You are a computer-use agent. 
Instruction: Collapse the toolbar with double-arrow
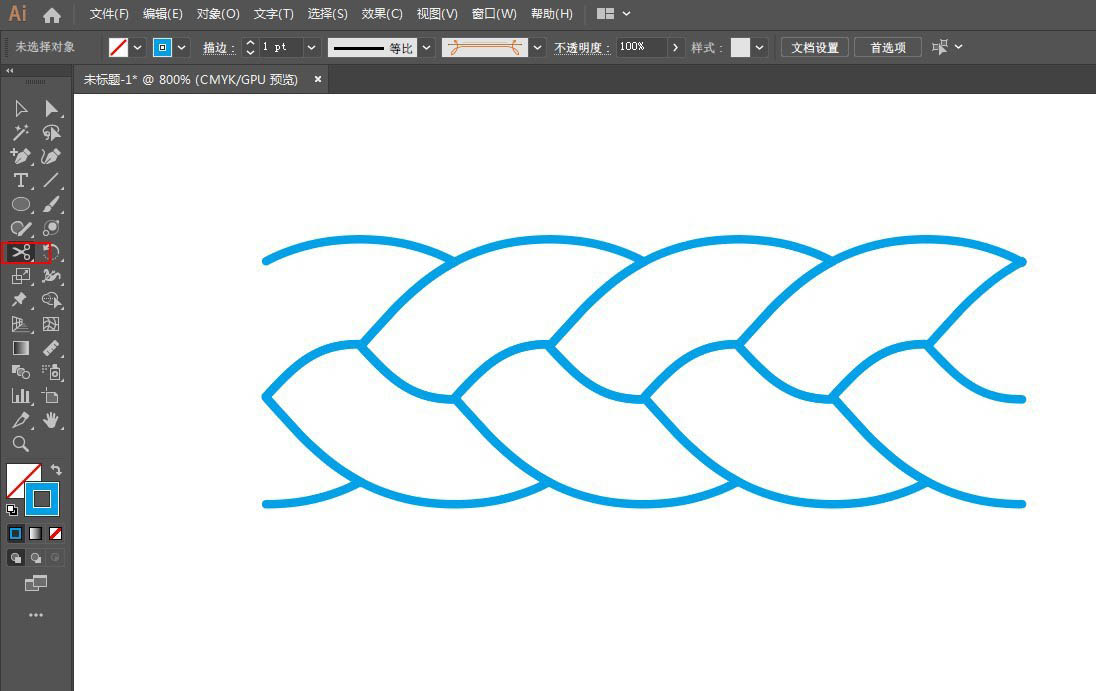point(10,71)
